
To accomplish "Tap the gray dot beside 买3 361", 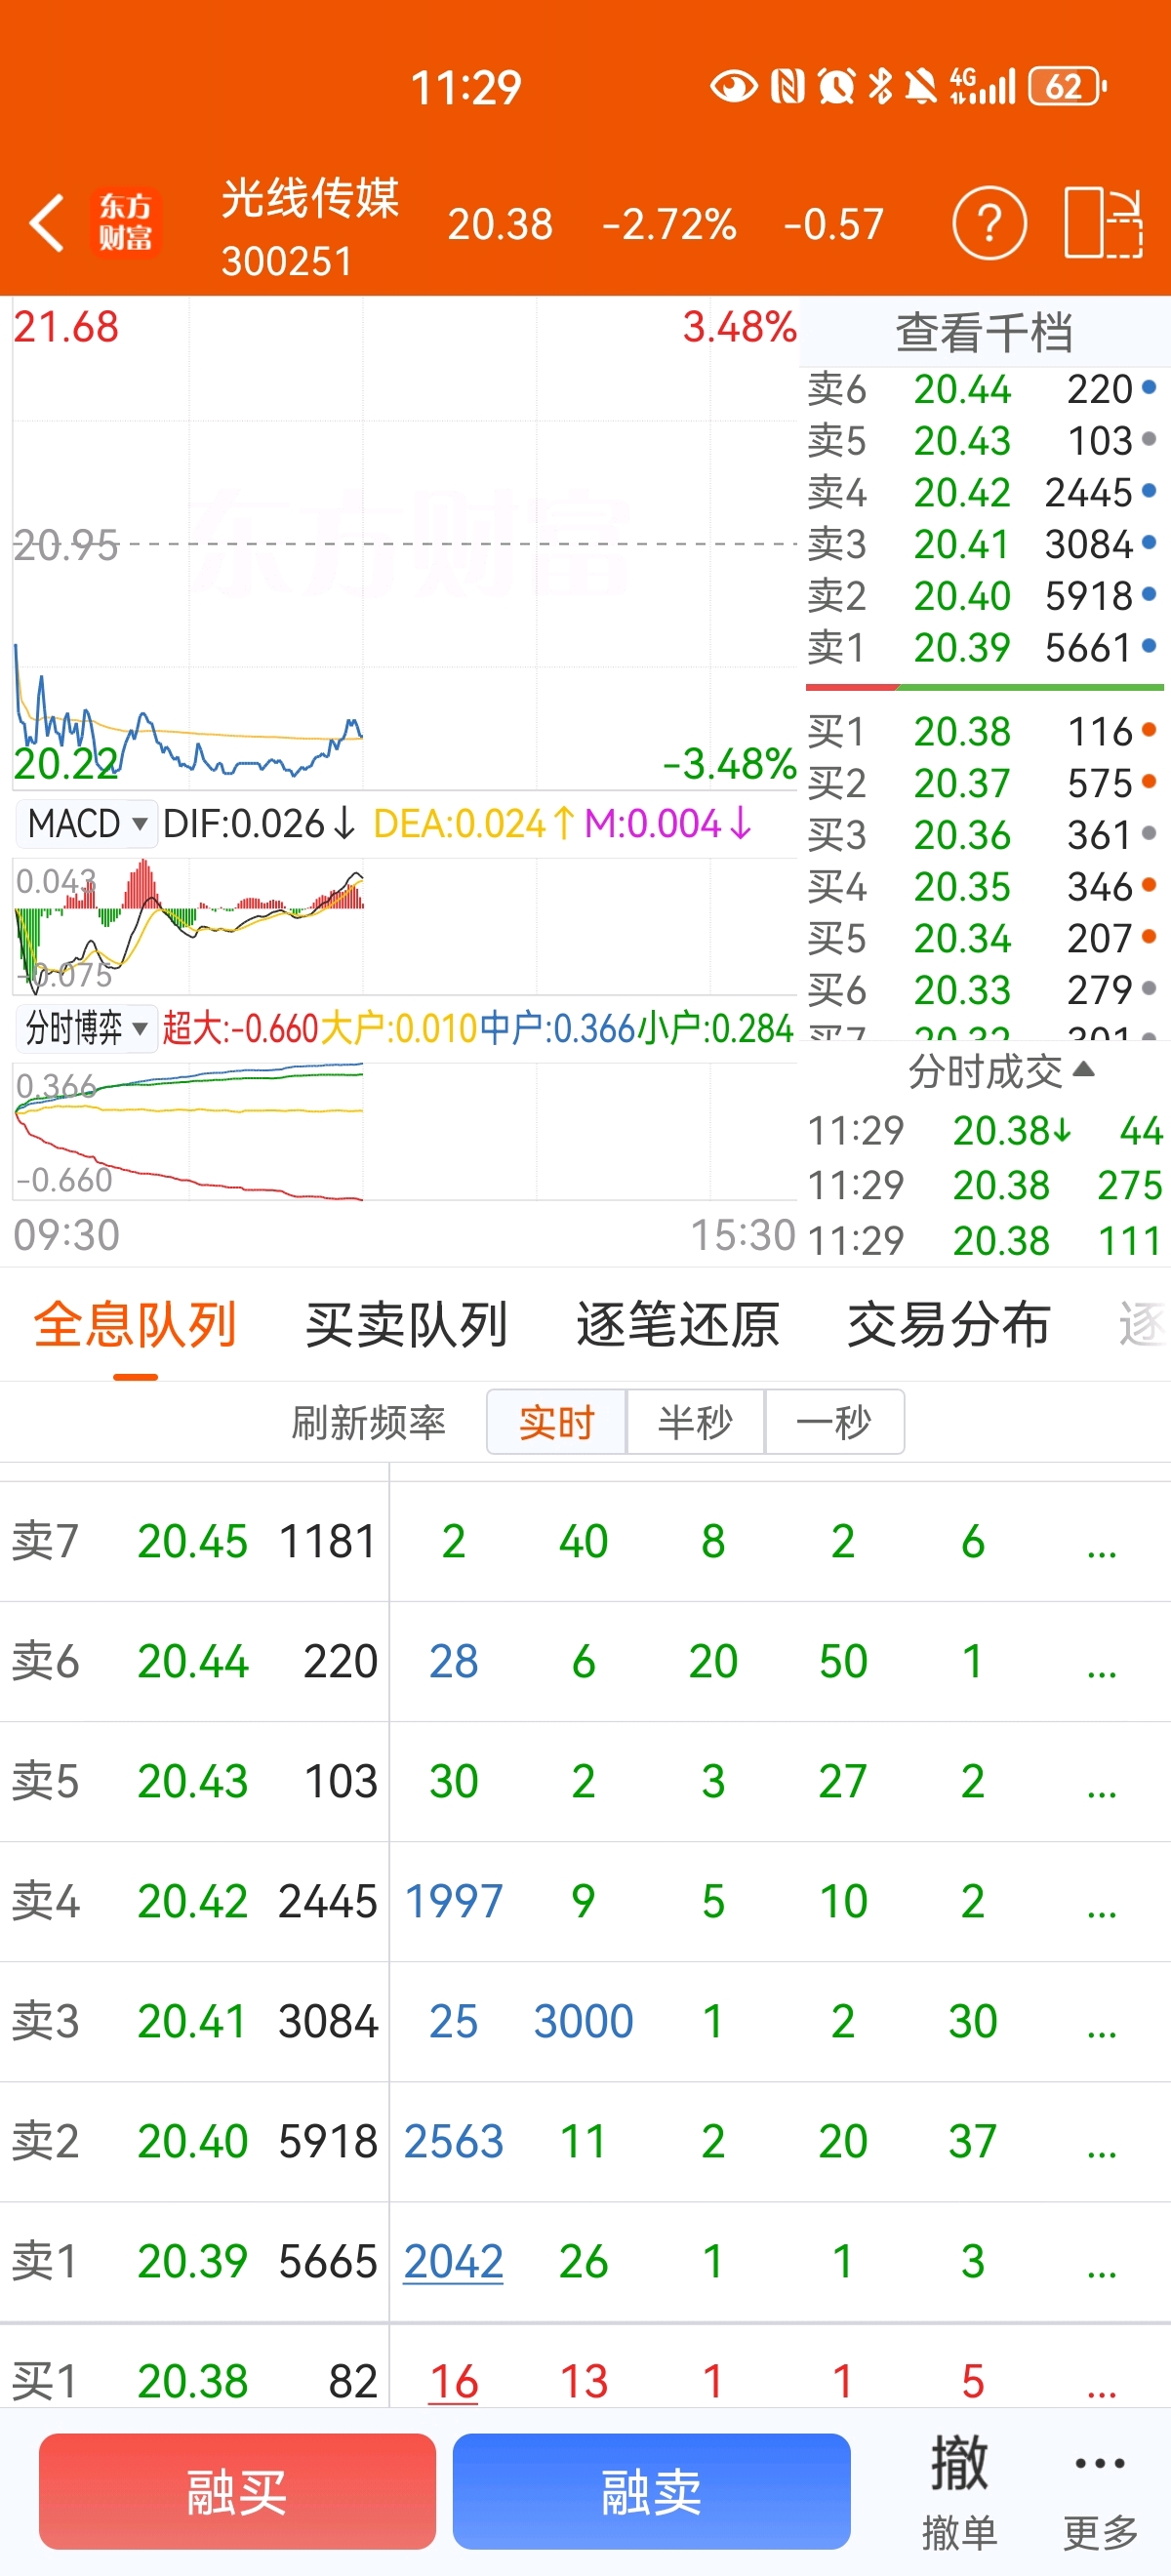I will click(x=1149, y=834).
